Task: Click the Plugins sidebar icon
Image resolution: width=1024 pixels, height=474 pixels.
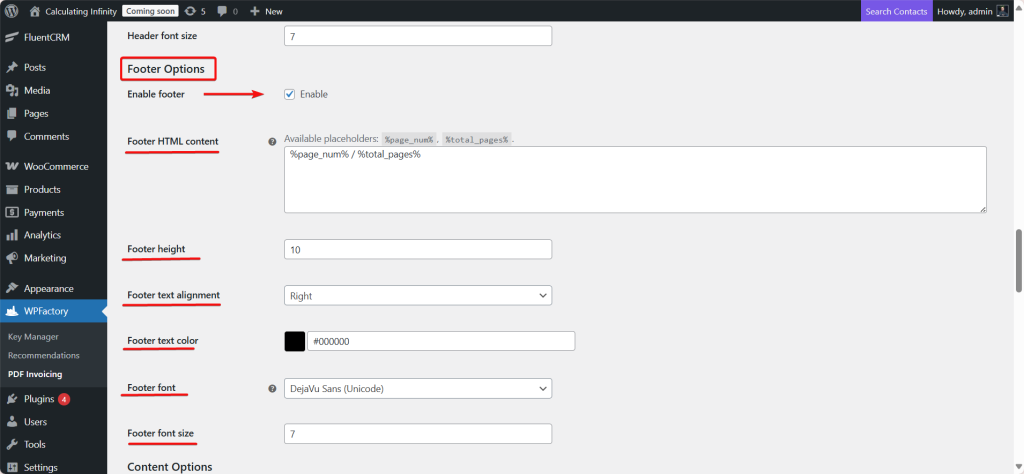Action: [x=12, y=399]
